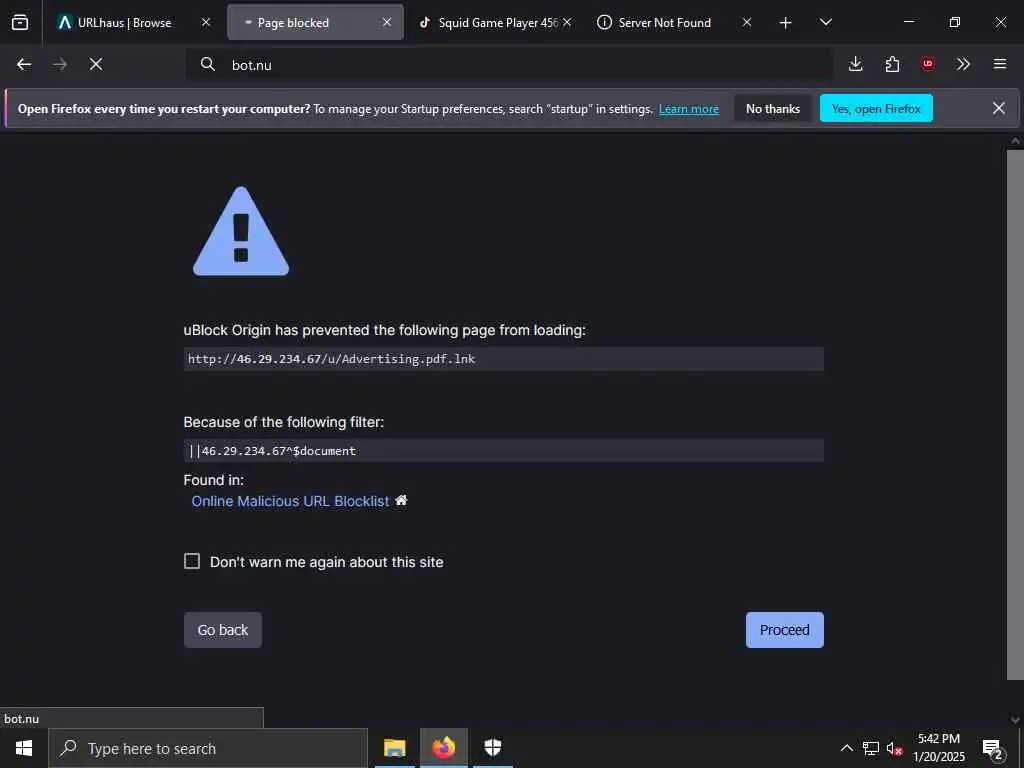Click the muted volume tray icon

pos(895,748)
